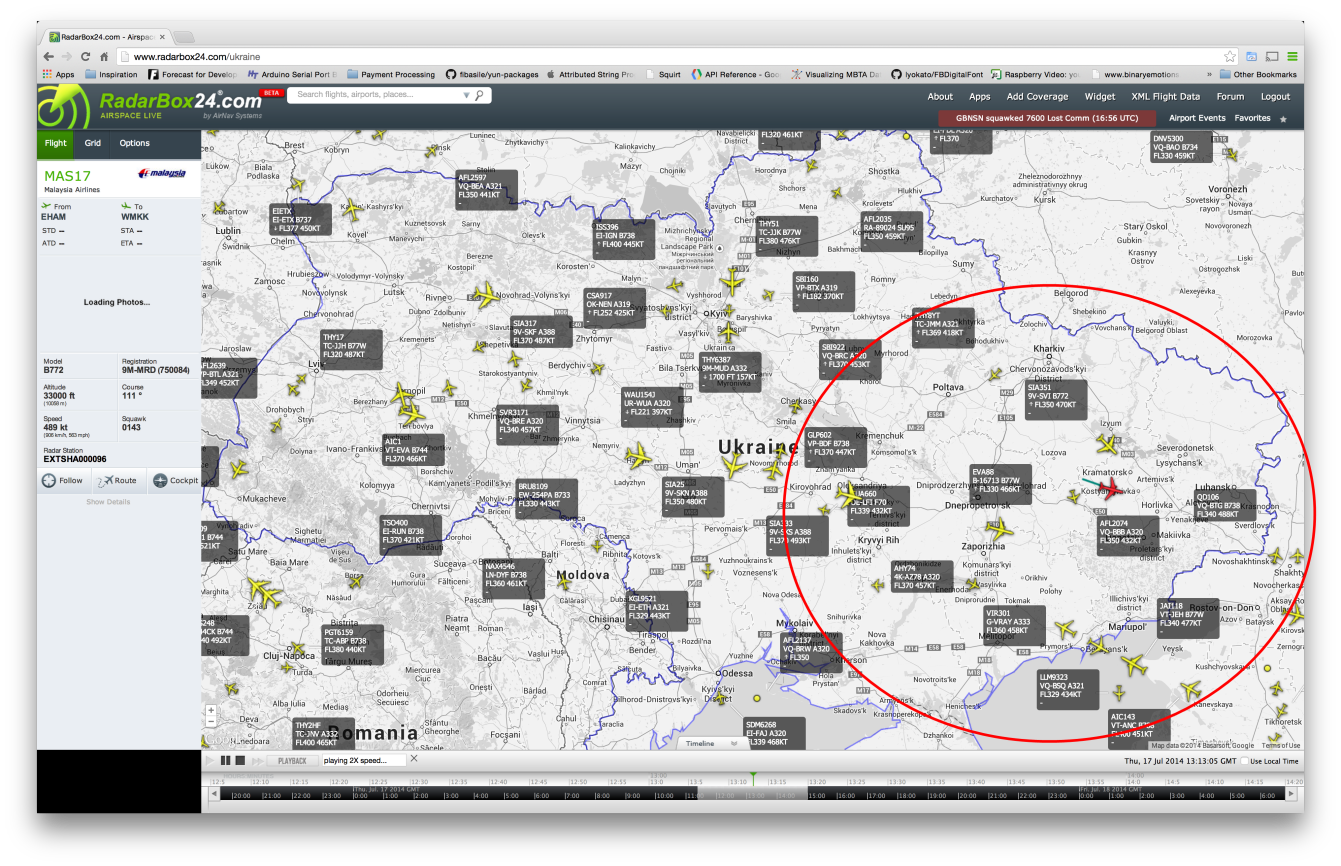Click the Terms of Use map link
The image size is (1341, 866).
tap(1281, 745)
